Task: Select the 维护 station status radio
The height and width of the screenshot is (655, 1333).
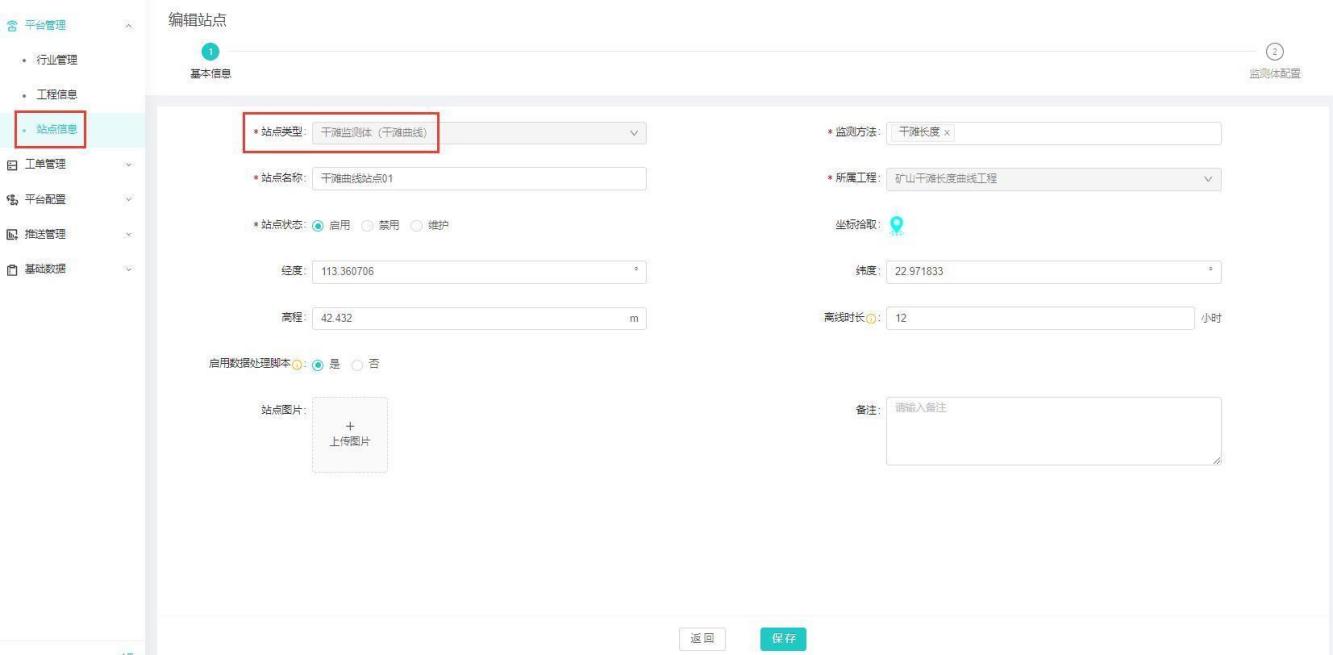Action: (415, 225)
